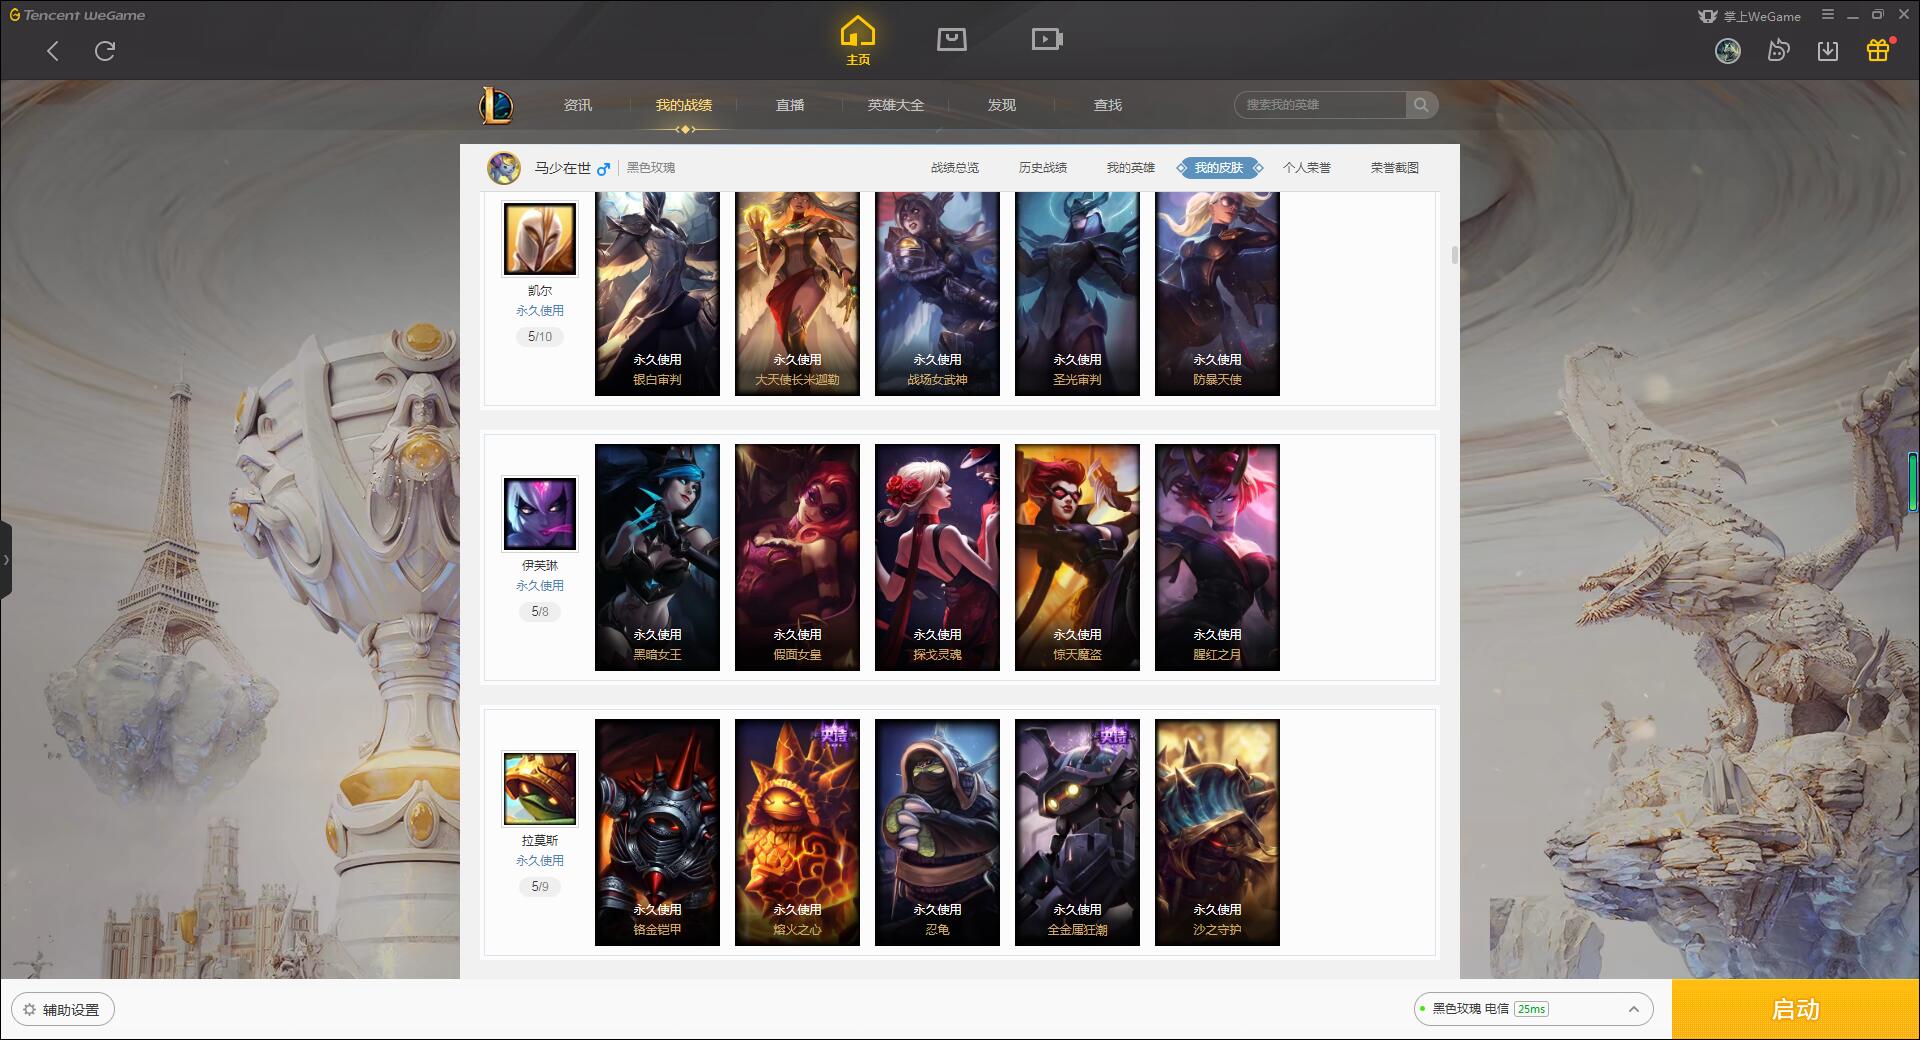
Task: Click the skin list scrollbar thumb
Action: point(1454,255)
